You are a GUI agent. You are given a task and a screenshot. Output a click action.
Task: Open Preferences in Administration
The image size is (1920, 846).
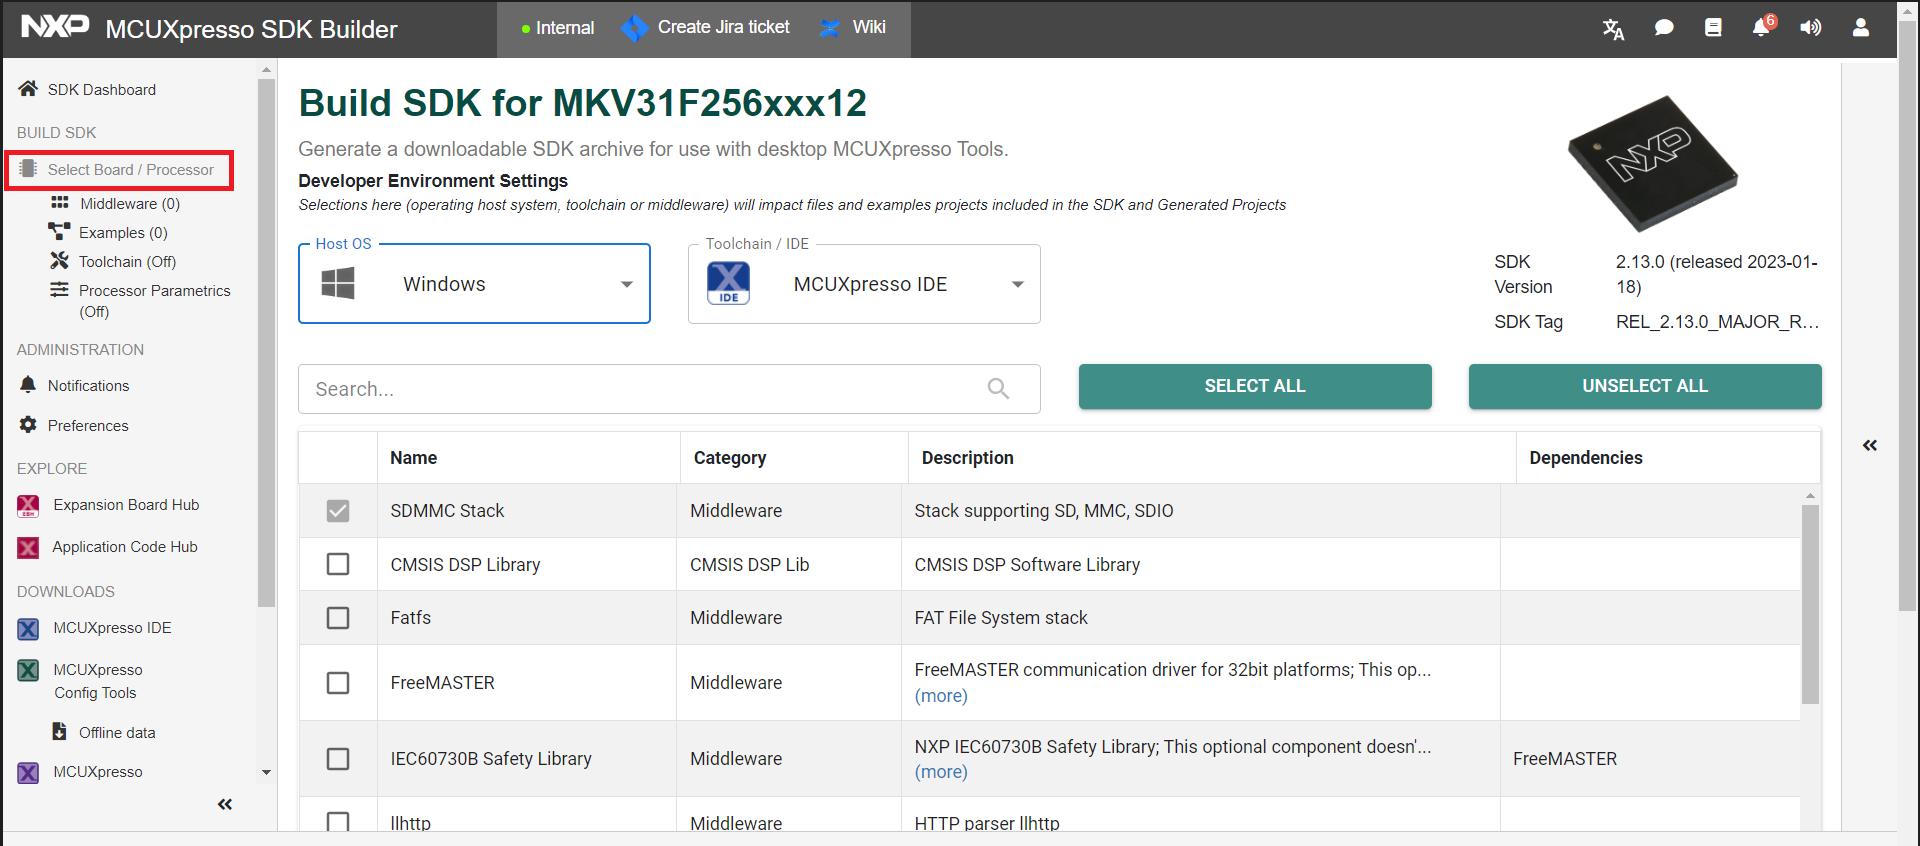[73, 425]
